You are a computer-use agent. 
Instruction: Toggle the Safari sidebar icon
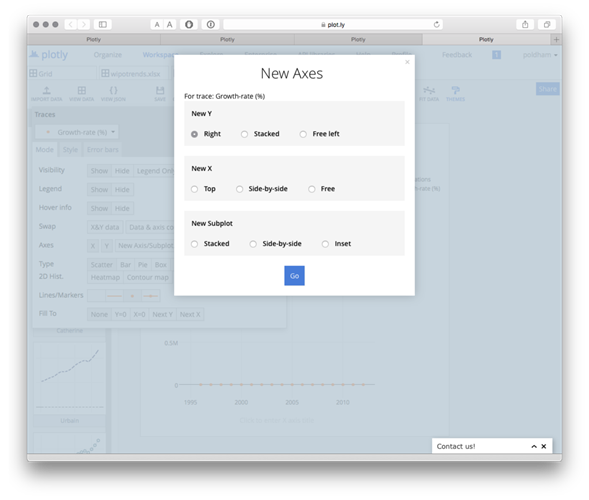click(103, 24)
